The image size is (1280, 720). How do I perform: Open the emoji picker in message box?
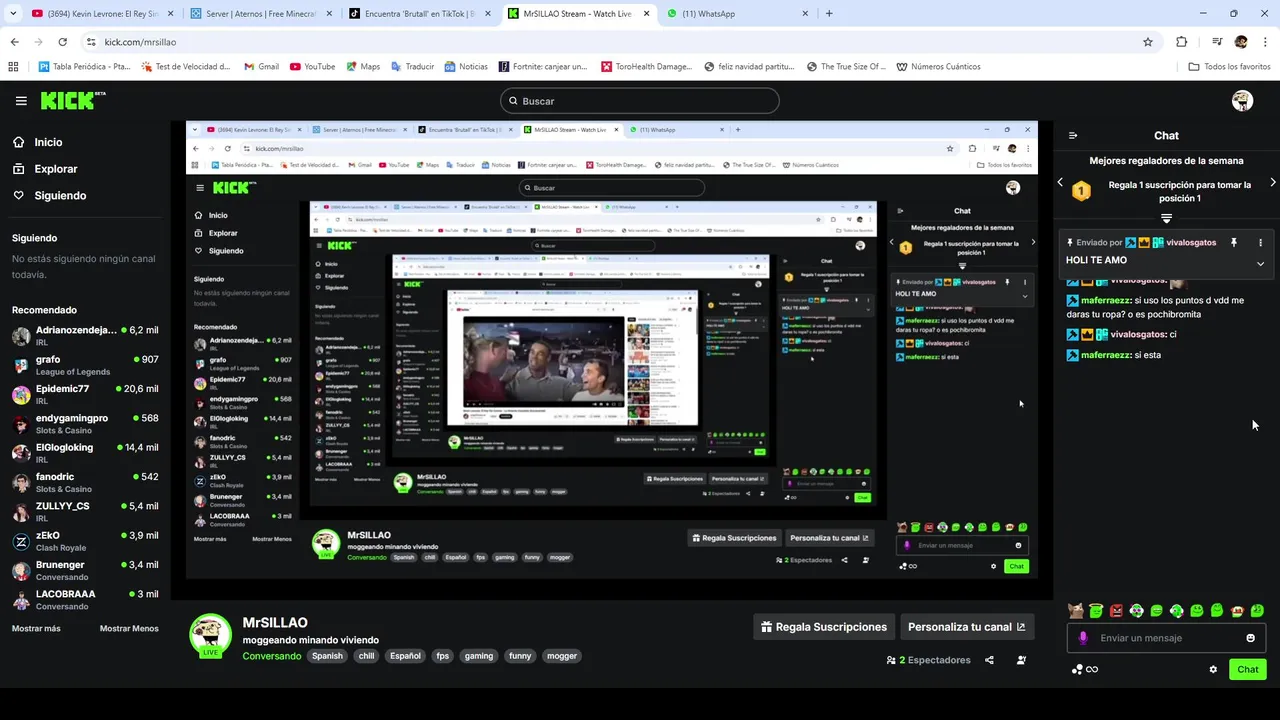pyautogui.click(x=1250, y=638)
